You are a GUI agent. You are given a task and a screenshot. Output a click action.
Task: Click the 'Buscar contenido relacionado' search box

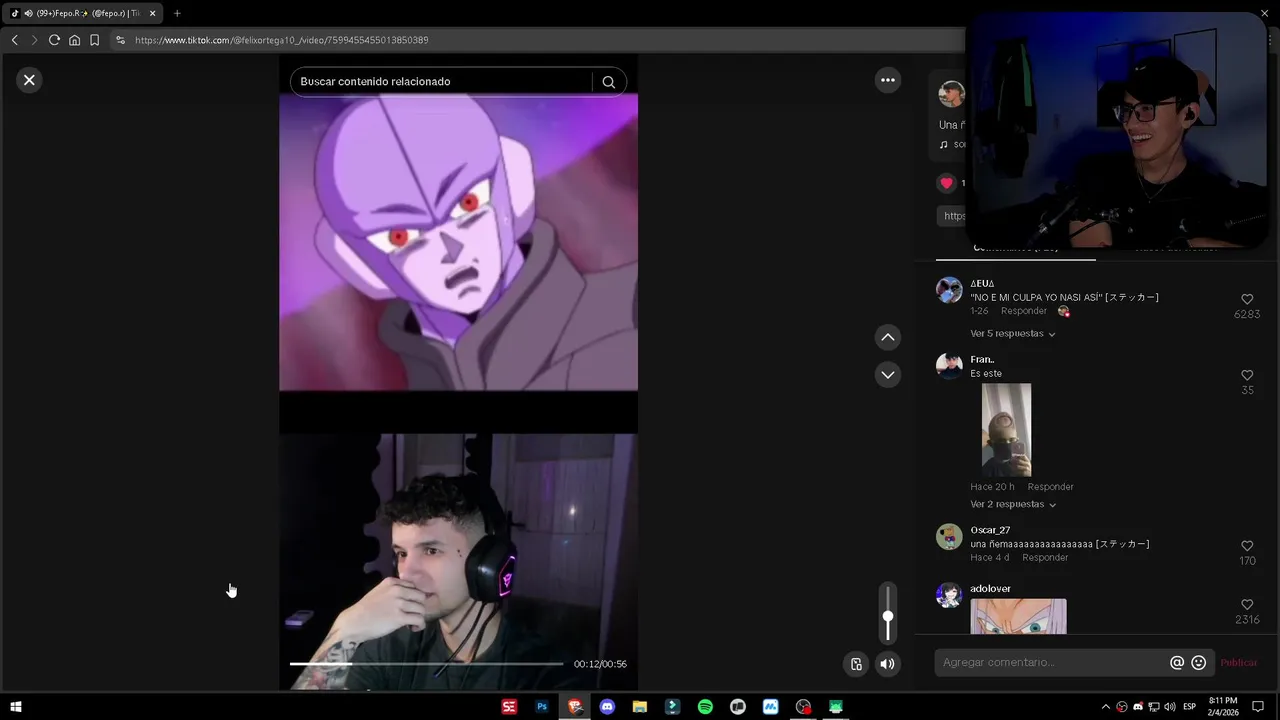(x=445, y=82)
